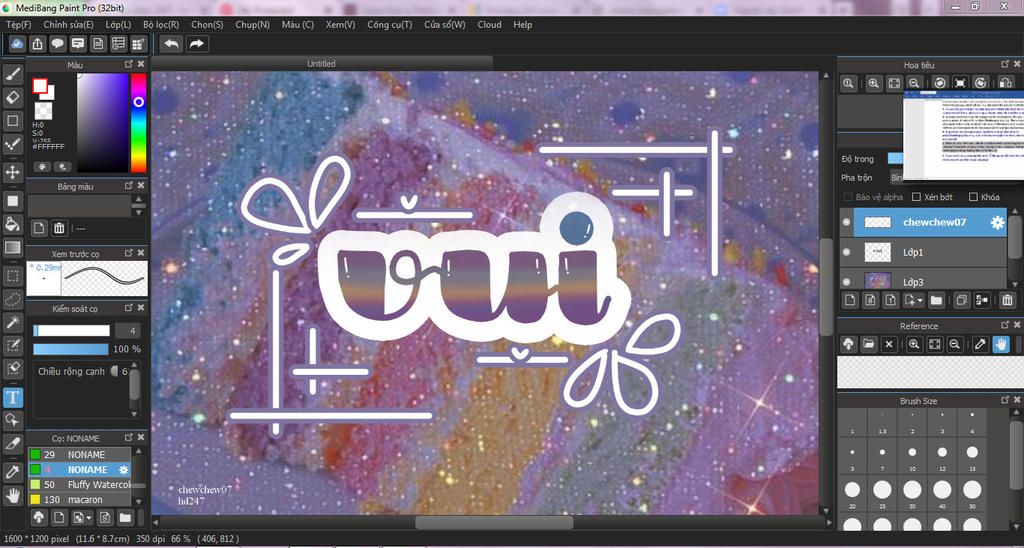The height and width of the screenshot is (548, 1024).
Task: Create a new layer folder
Action: 936,300
